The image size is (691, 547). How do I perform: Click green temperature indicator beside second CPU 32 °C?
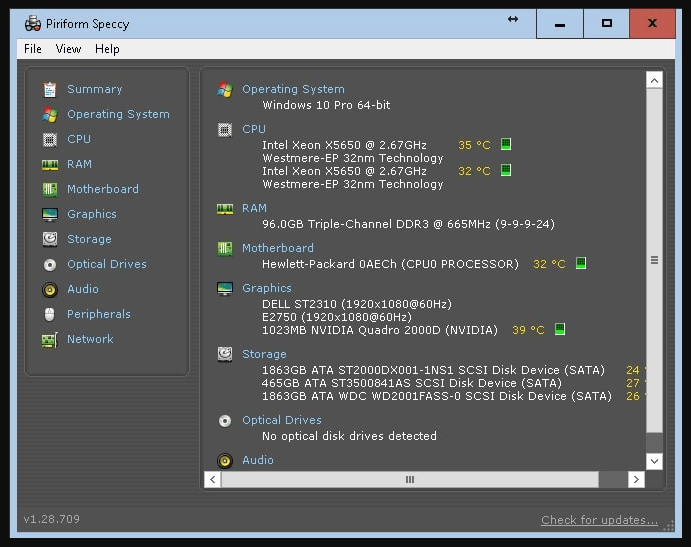506,170
